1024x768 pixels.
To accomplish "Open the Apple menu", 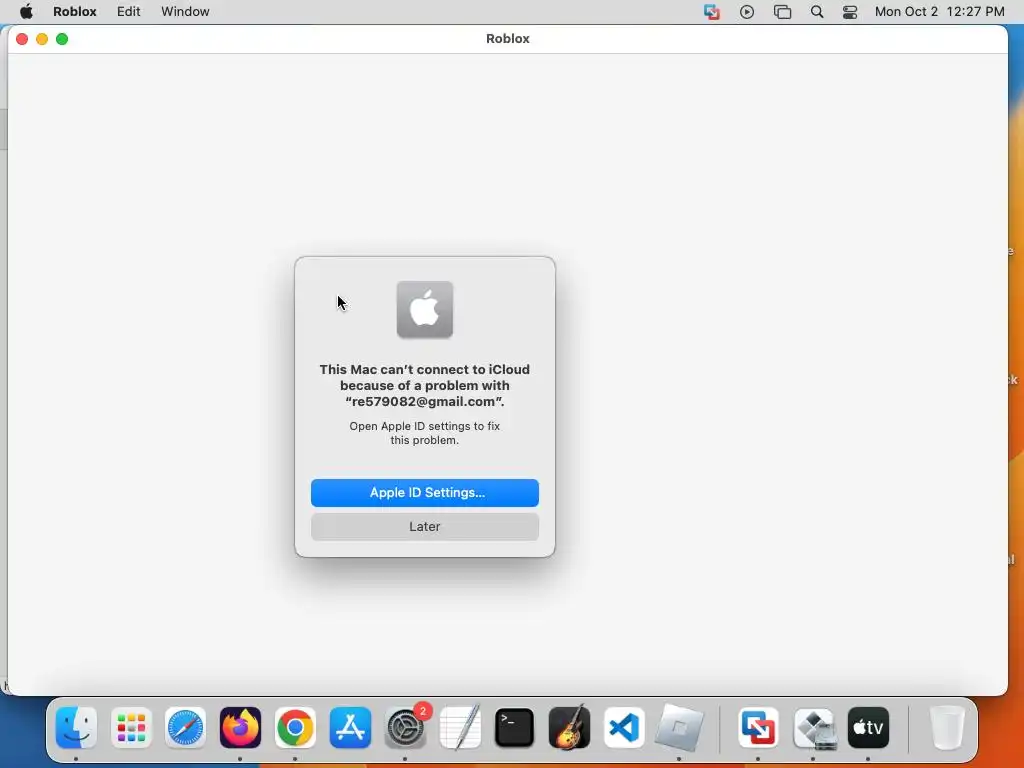I will [x=26, y=12].
